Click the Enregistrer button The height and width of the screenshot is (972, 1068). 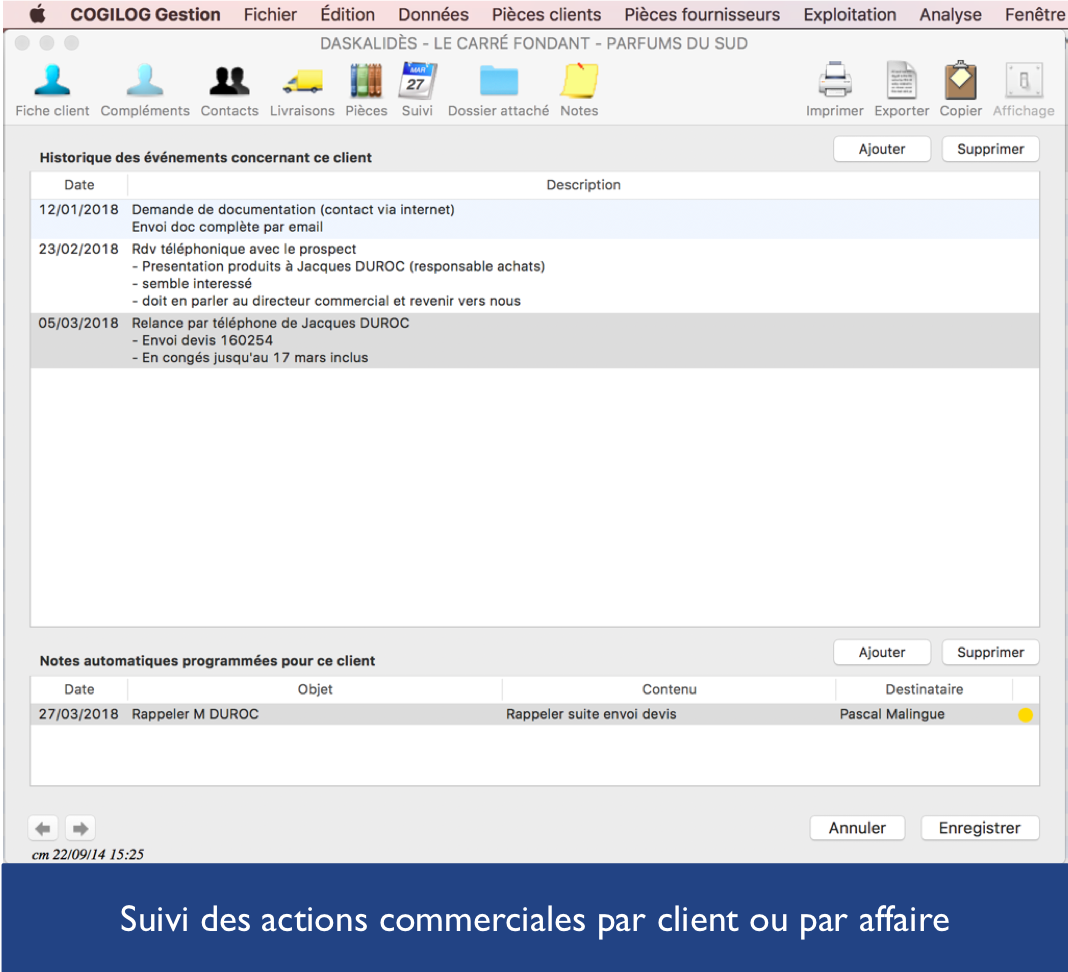click(979, 828)
